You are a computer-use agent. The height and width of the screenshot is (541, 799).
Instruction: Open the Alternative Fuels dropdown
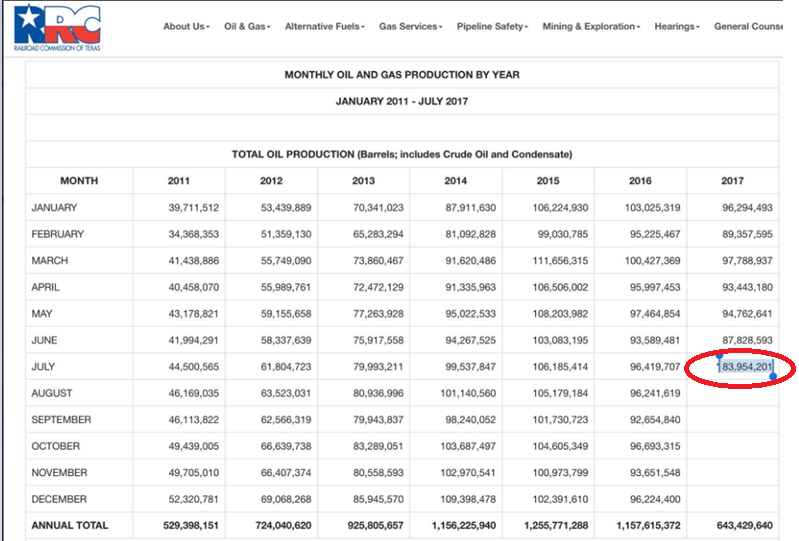coord(325,26)
